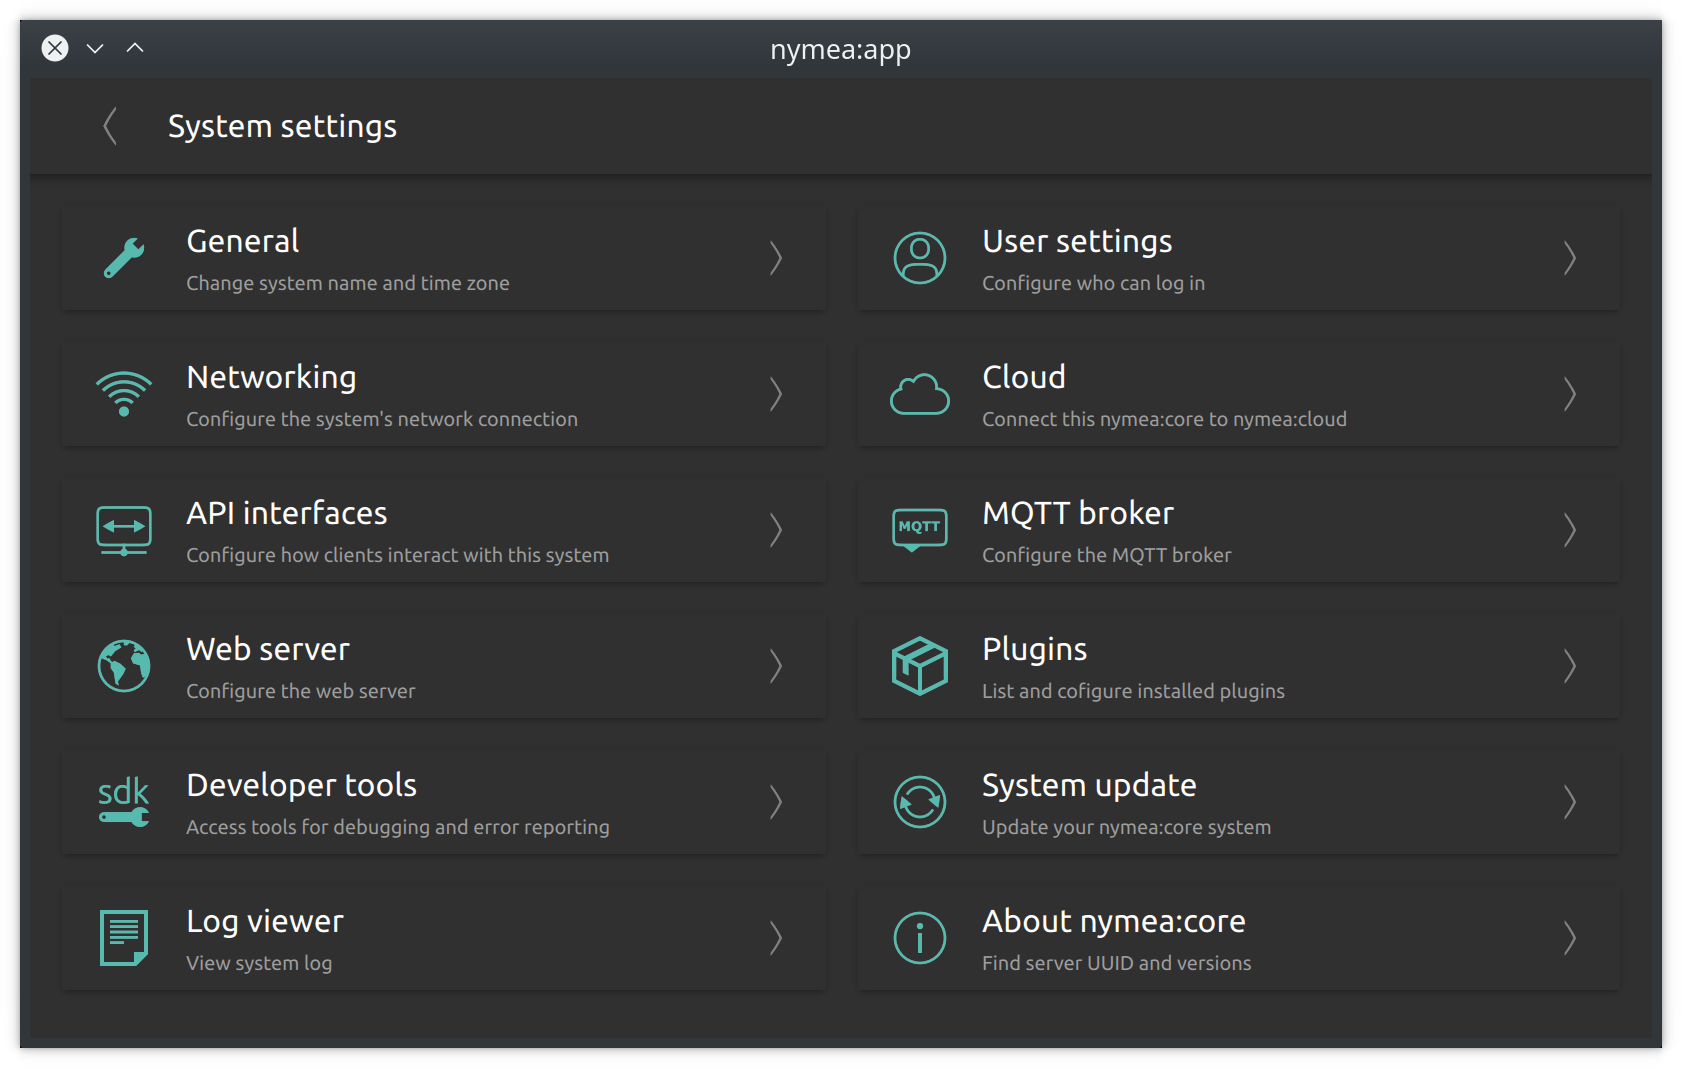Open Web server via its right chevron
Screen dimensions: 1682x1068
(775, 666)
